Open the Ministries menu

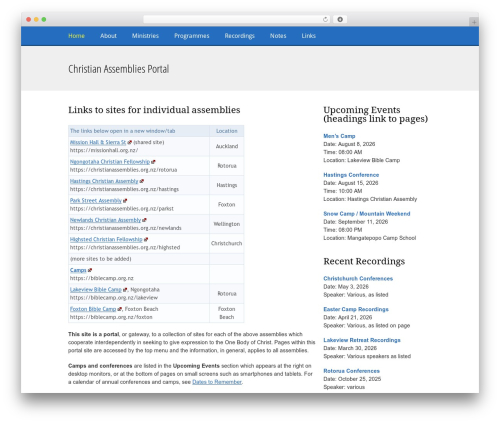pyautogui.click(x=145, y=36)
